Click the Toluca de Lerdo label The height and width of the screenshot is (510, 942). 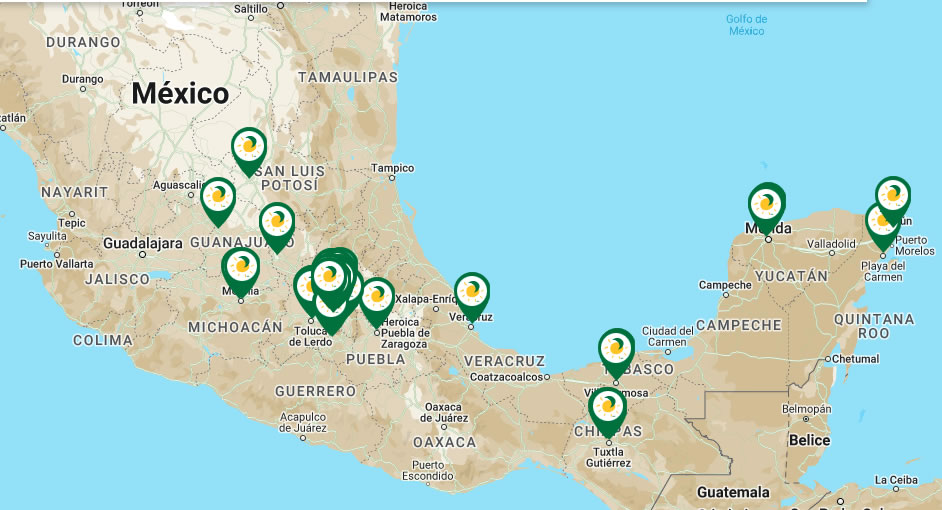click(x=311, y=336)
